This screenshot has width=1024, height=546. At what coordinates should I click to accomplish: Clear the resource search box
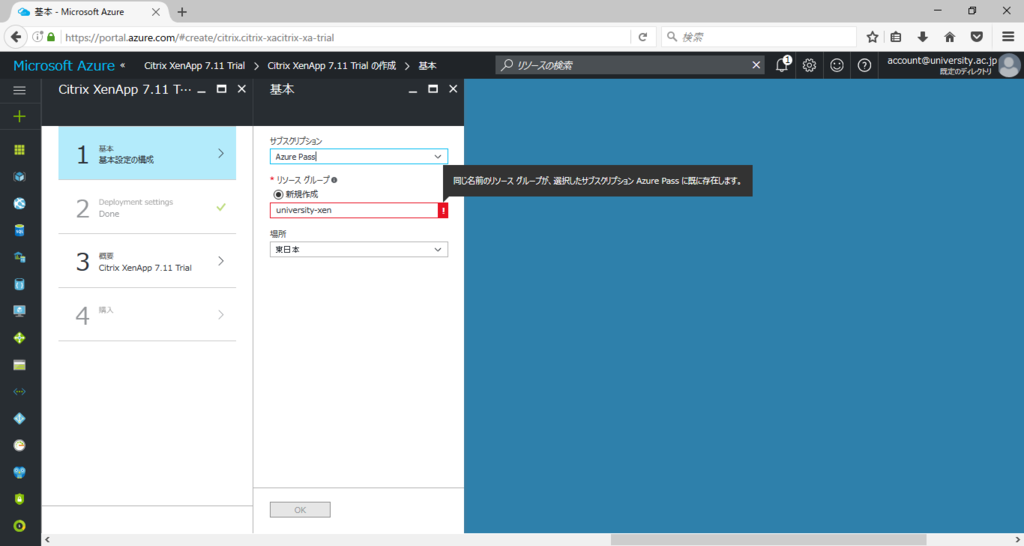pyautogui.click(x=756, y=65)
